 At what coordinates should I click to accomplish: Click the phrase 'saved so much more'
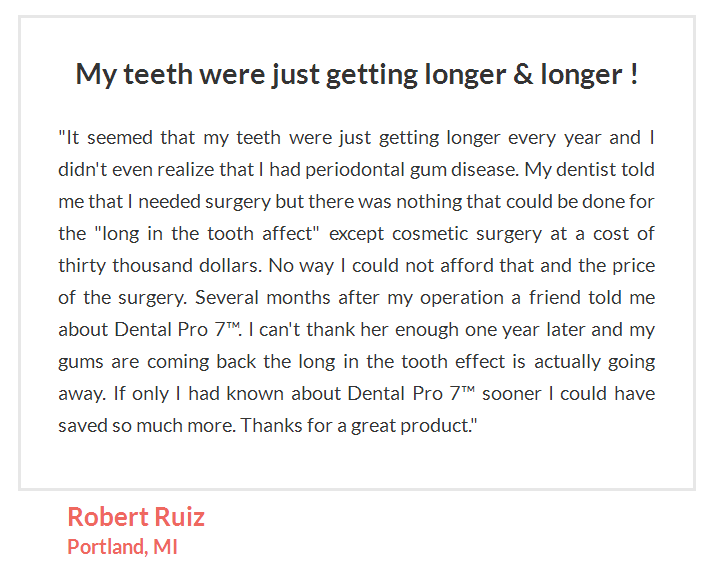coord(147,426)
